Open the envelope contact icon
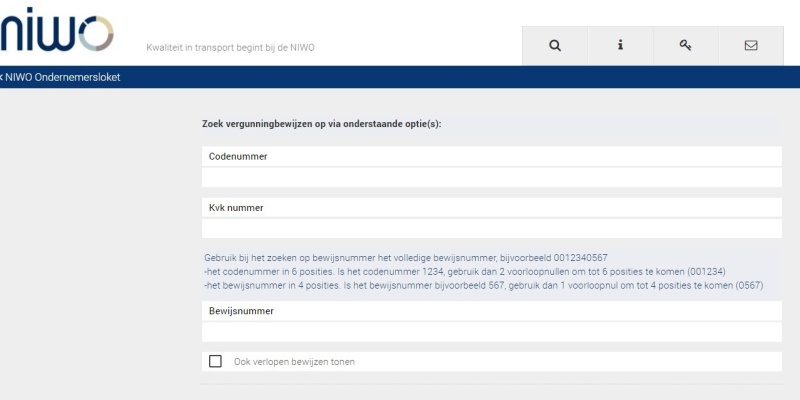This screenshot has height=400, width=800. [751, 45]
